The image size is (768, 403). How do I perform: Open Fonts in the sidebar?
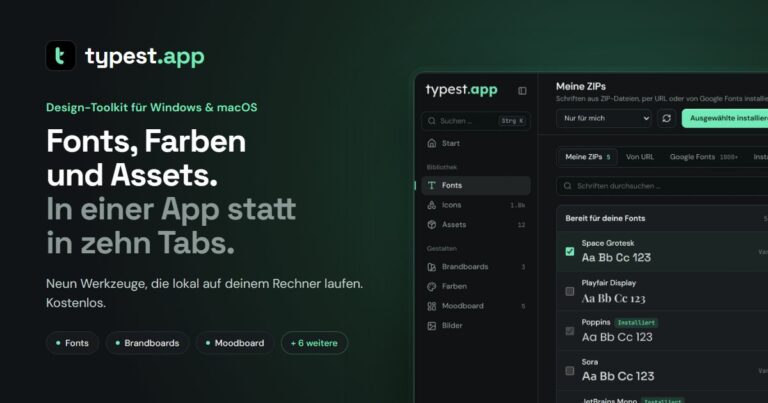(x=476, y=185)
